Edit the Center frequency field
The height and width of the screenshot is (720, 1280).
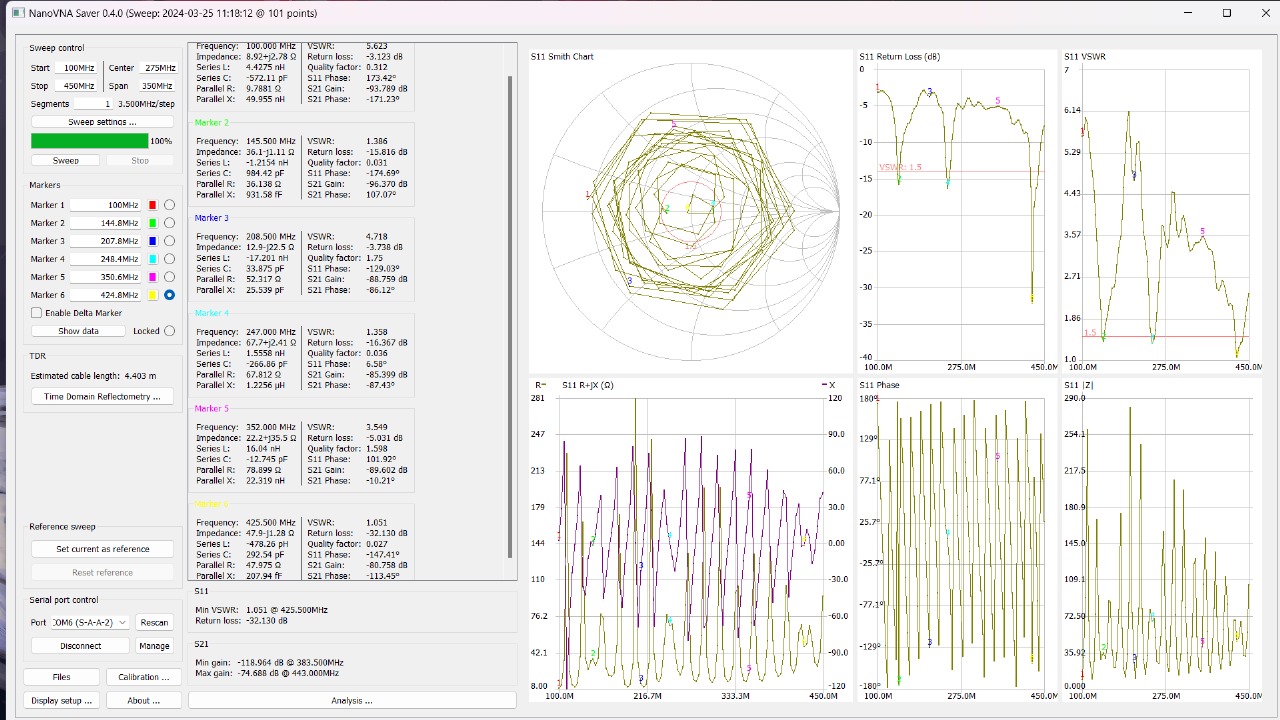coord(157,68)
